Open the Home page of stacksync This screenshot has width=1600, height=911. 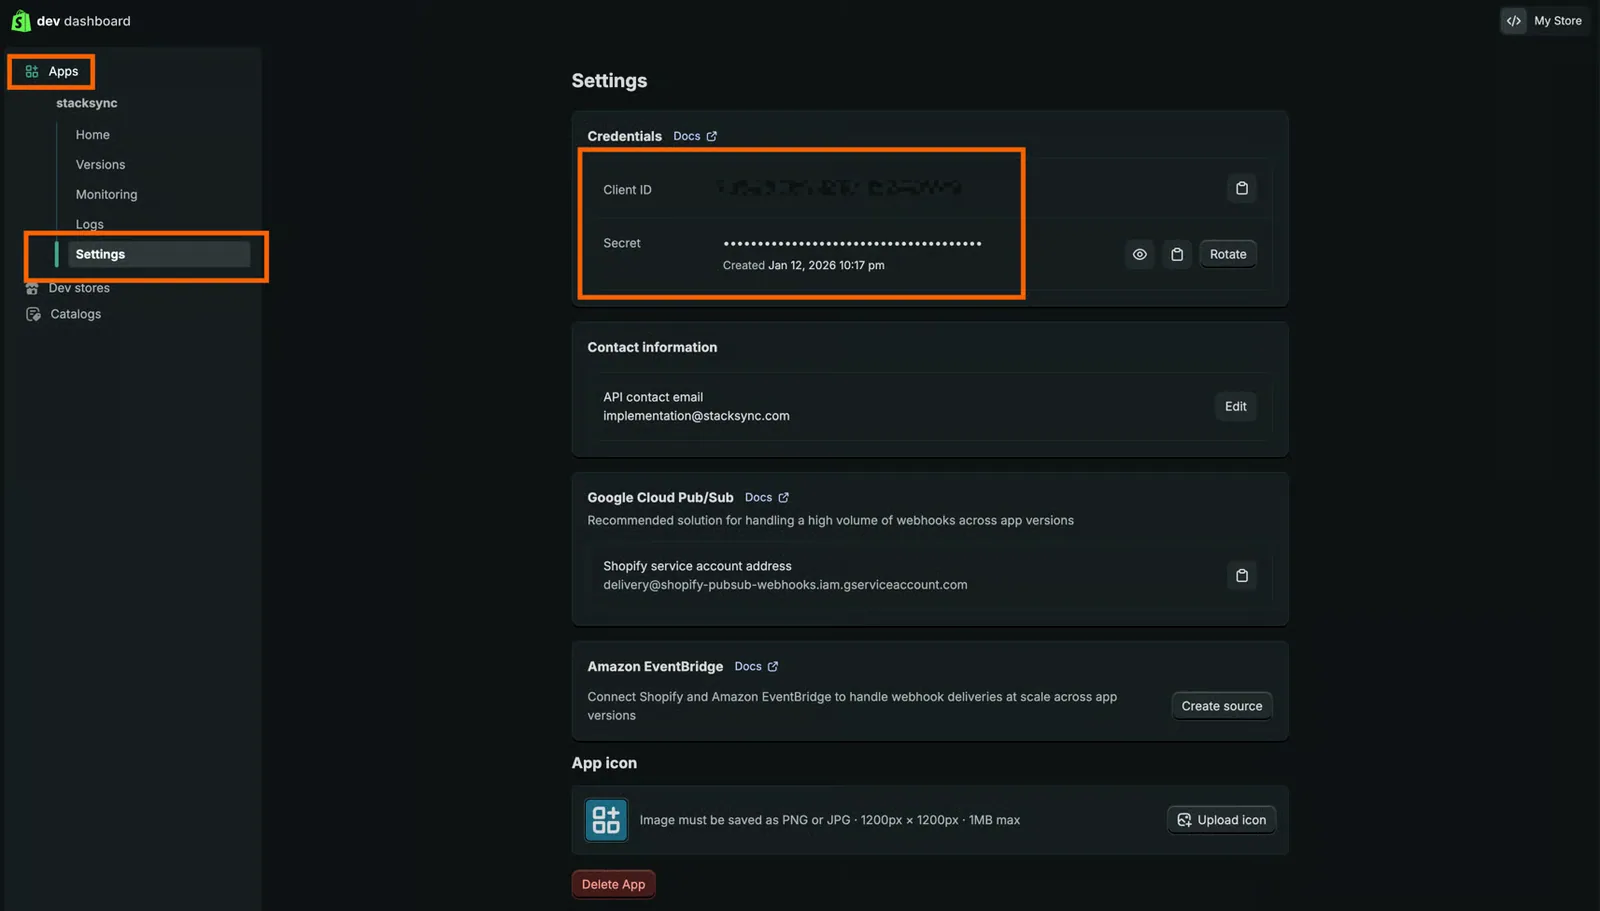pos(93,135)
